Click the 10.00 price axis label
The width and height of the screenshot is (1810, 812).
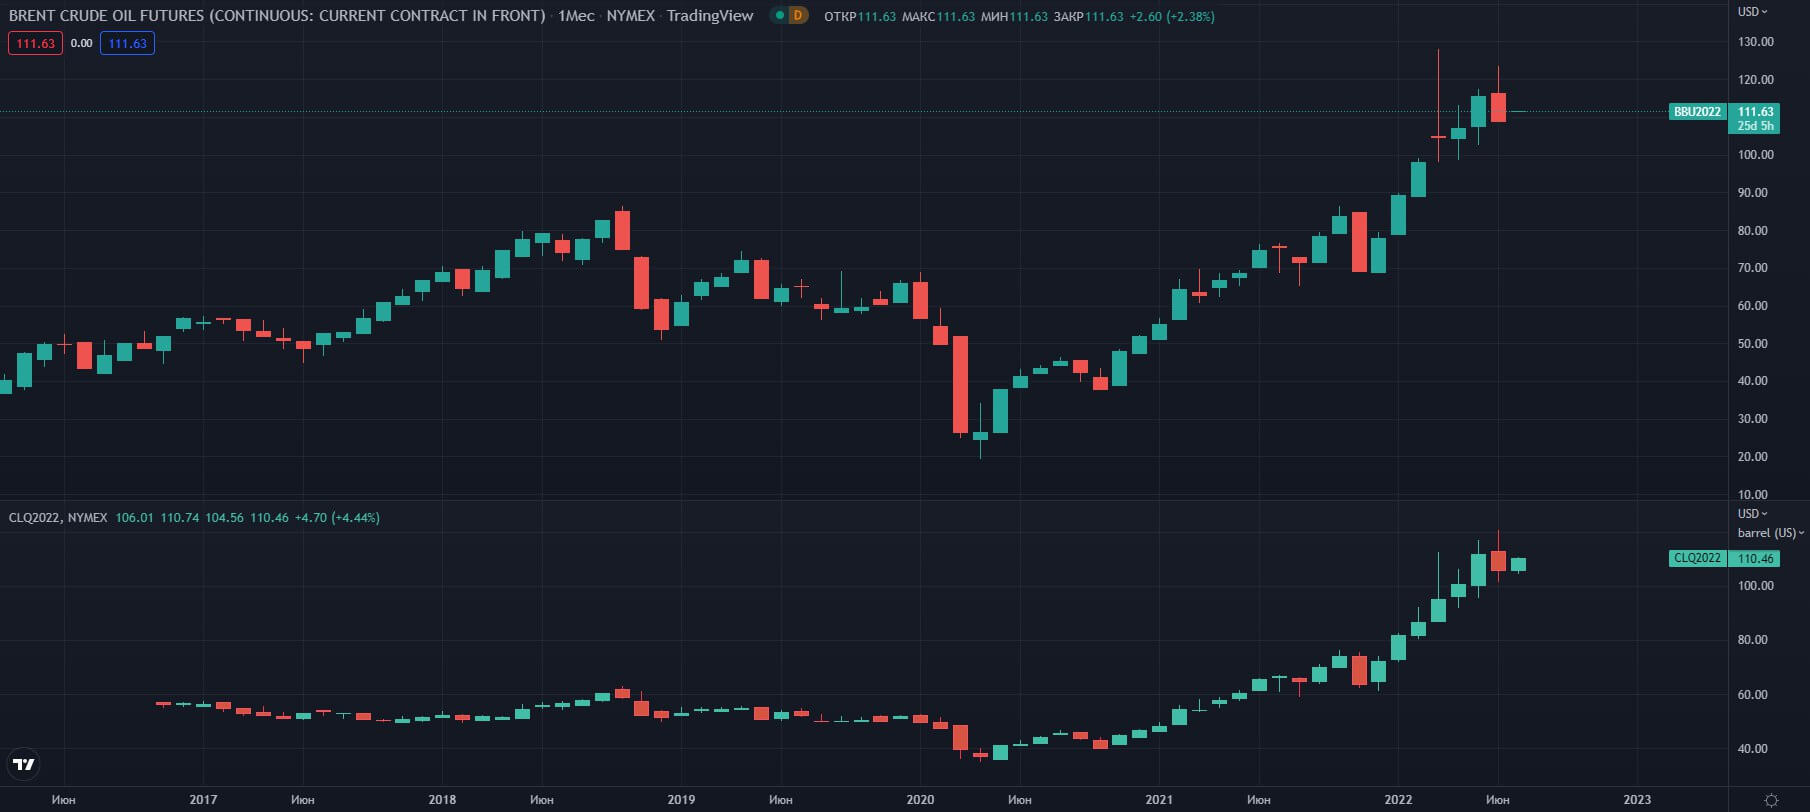1756,495
